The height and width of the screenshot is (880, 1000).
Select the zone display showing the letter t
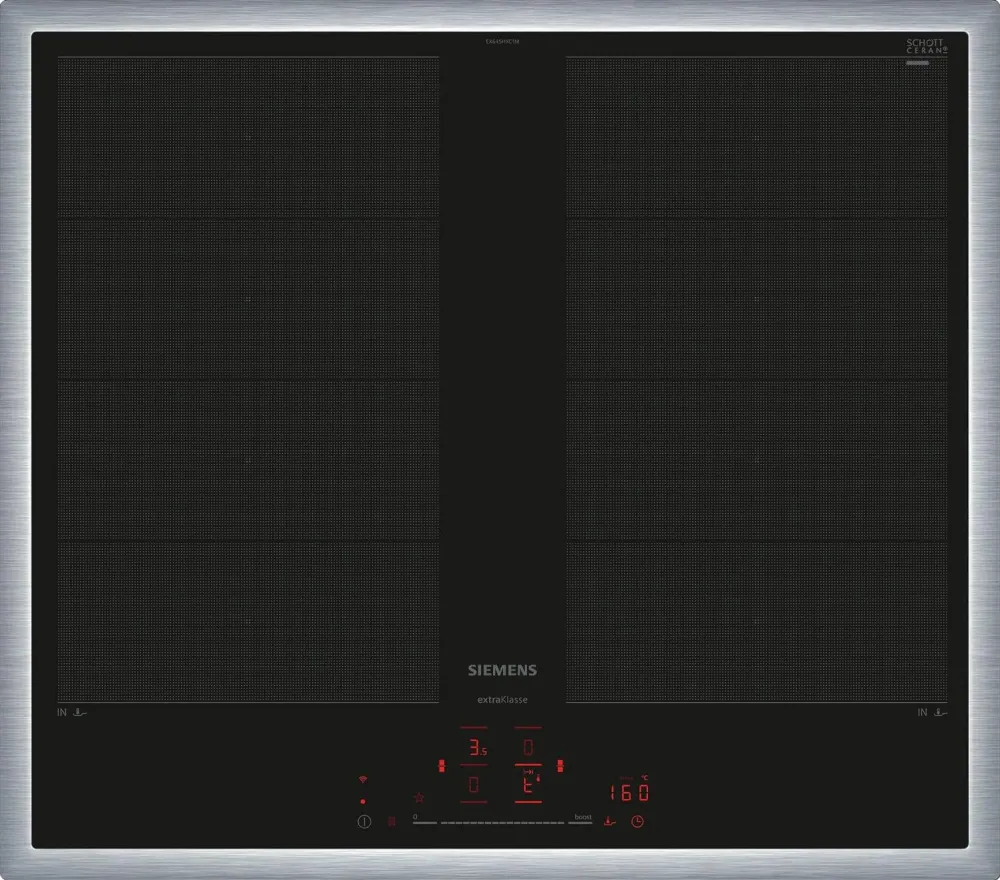528,785
